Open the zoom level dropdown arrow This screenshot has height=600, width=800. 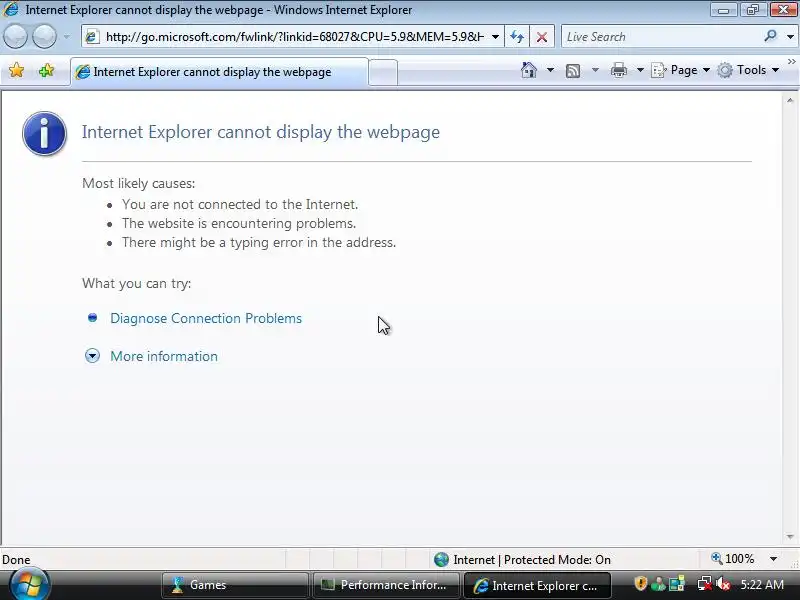pos(773,559)
